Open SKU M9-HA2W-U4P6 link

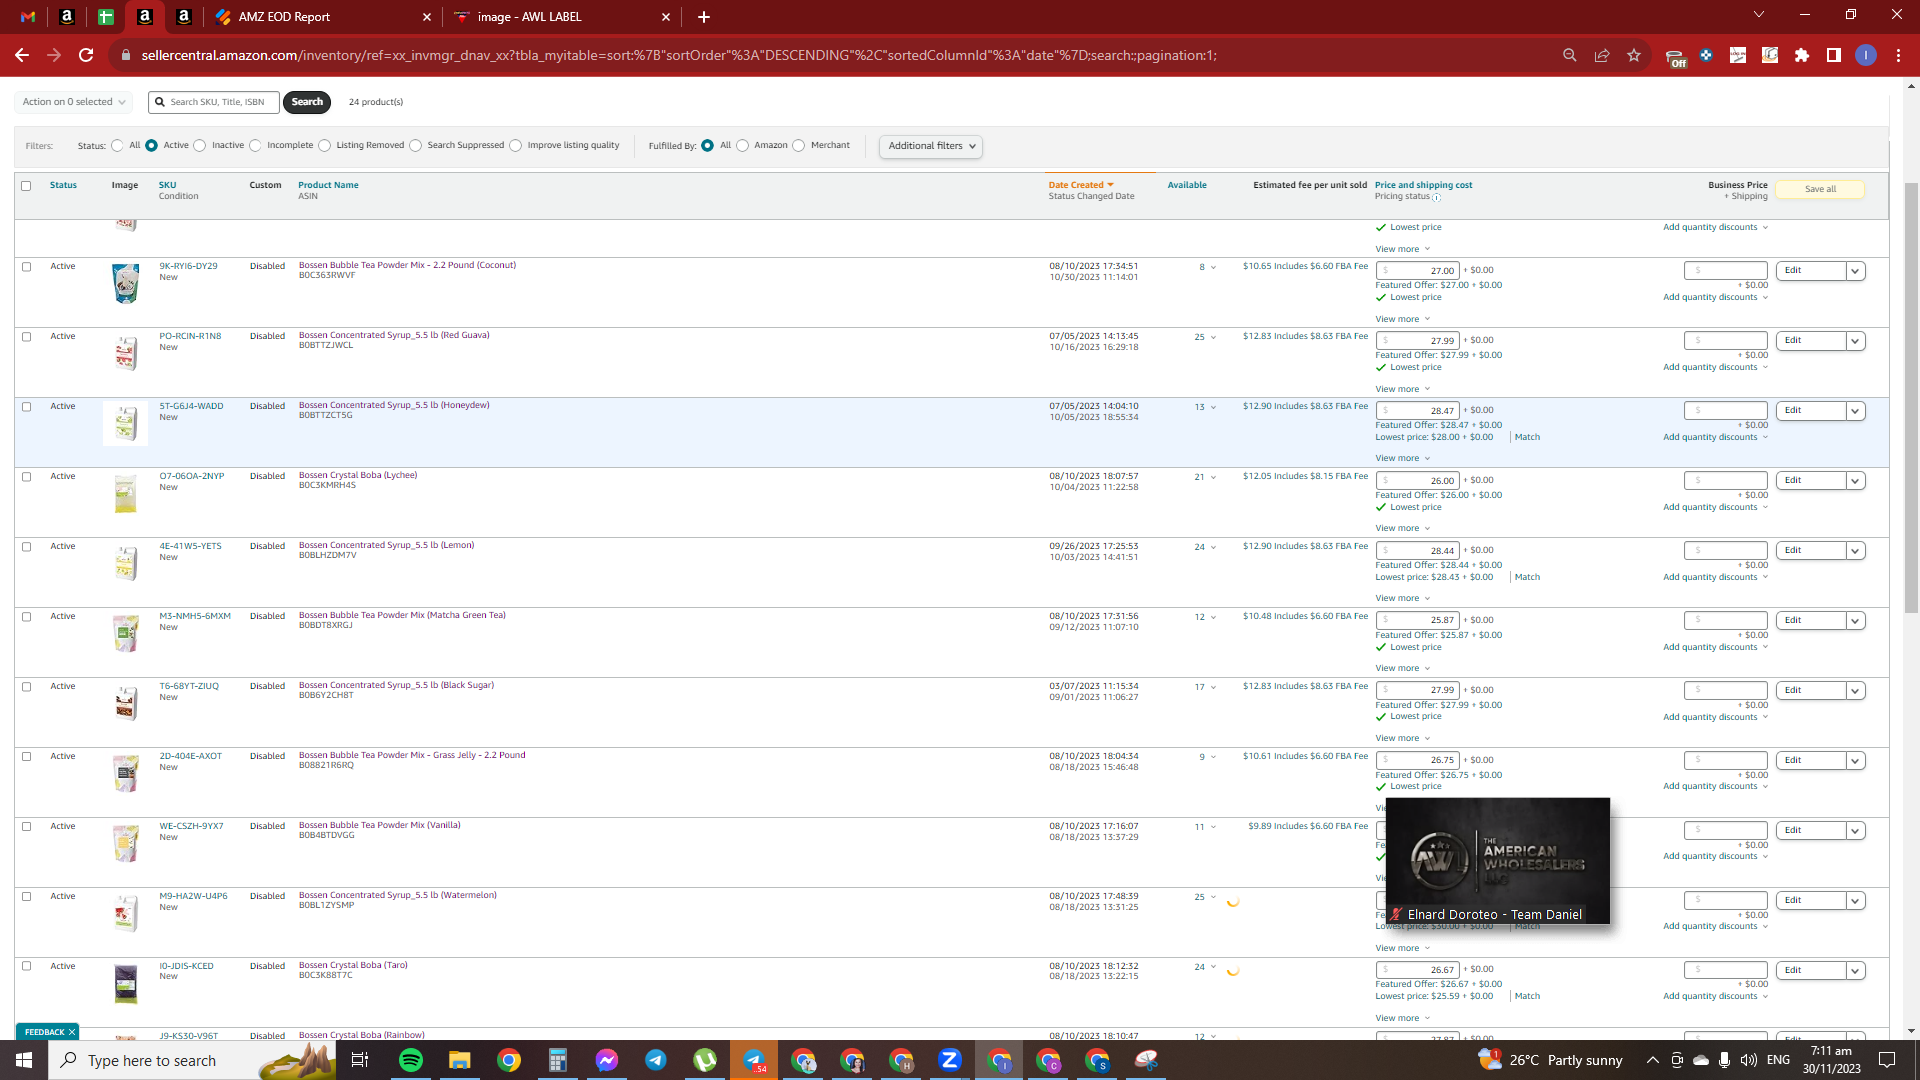193,896
